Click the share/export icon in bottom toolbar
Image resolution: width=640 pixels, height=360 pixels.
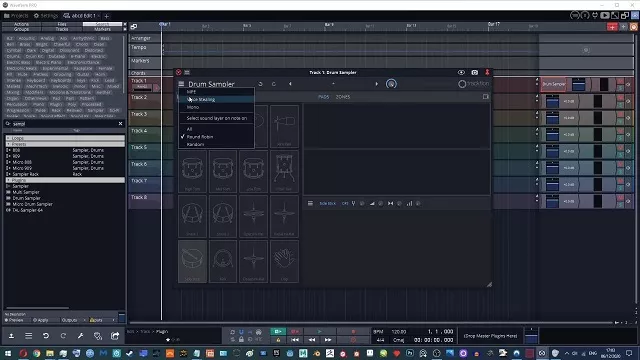(x=115, y=336)
